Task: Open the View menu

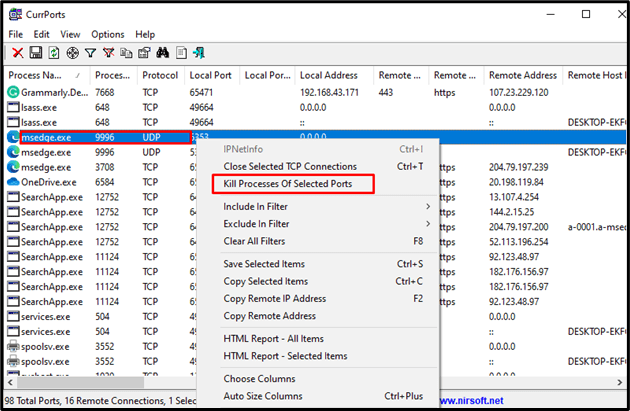Action: (70, 35)
